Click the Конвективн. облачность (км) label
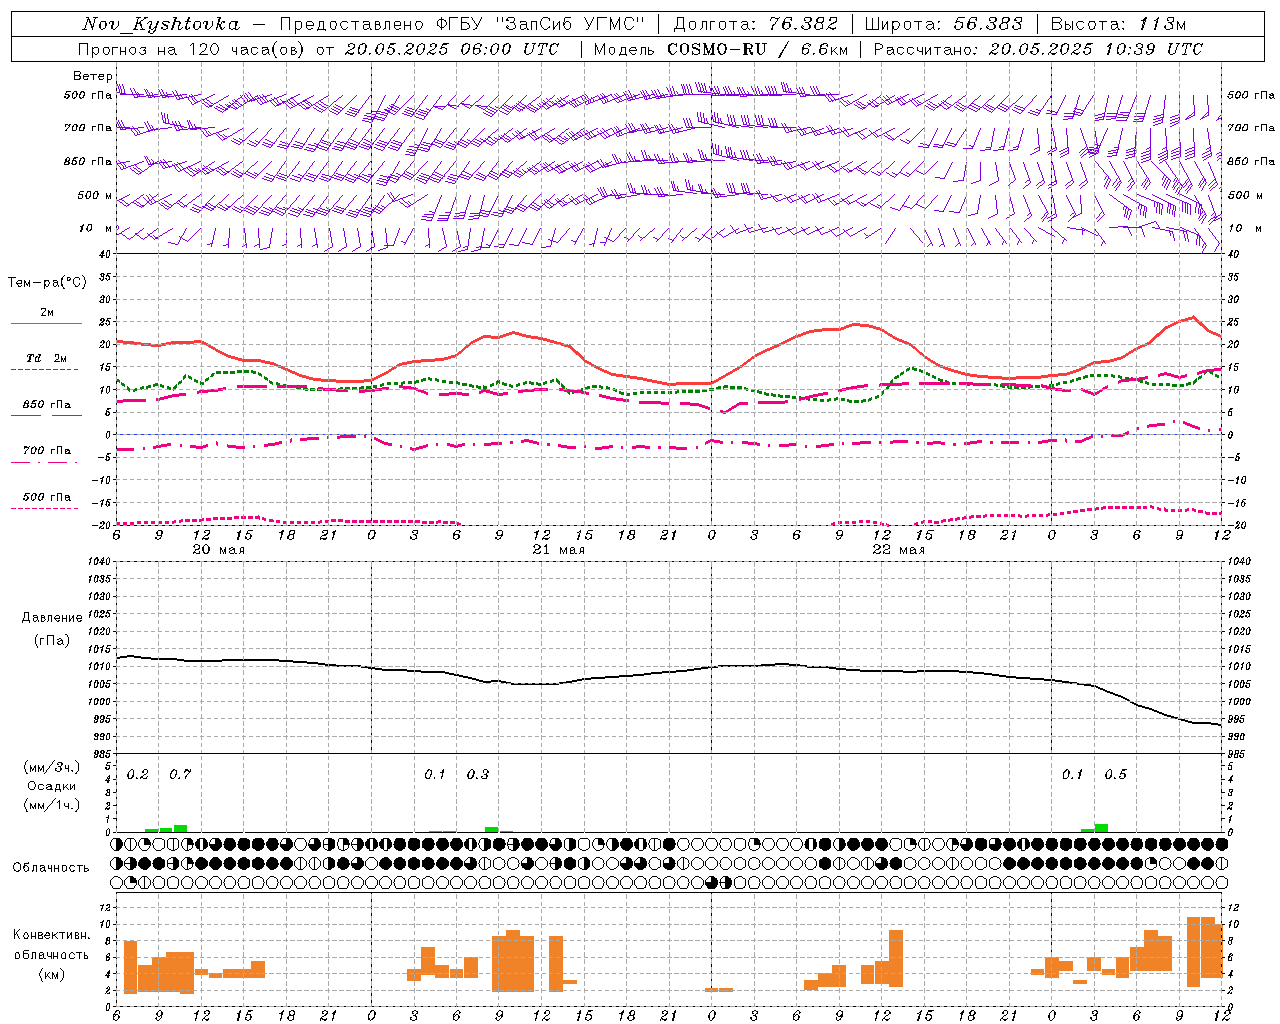This screenshot has width=1280, height=1024. pos(51,955)
